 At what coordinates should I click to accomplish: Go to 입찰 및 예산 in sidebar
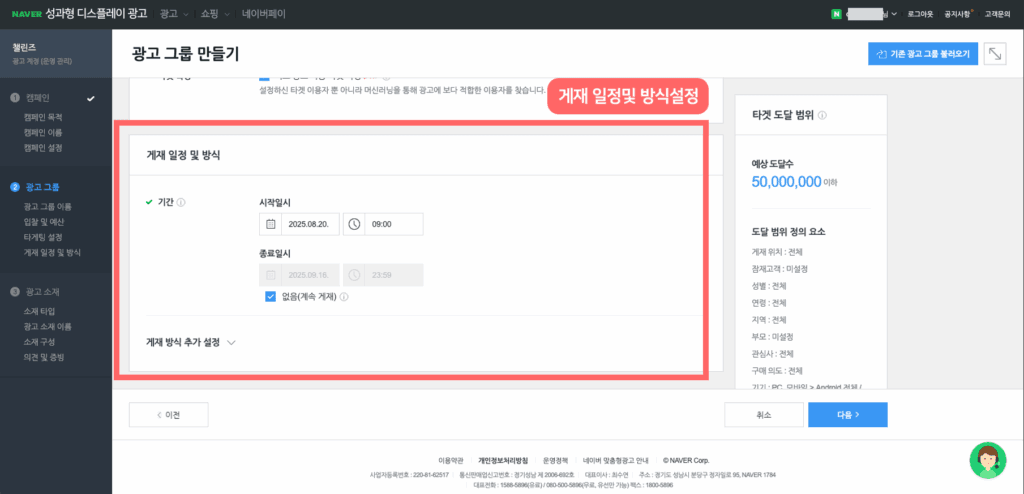(43, 222)
